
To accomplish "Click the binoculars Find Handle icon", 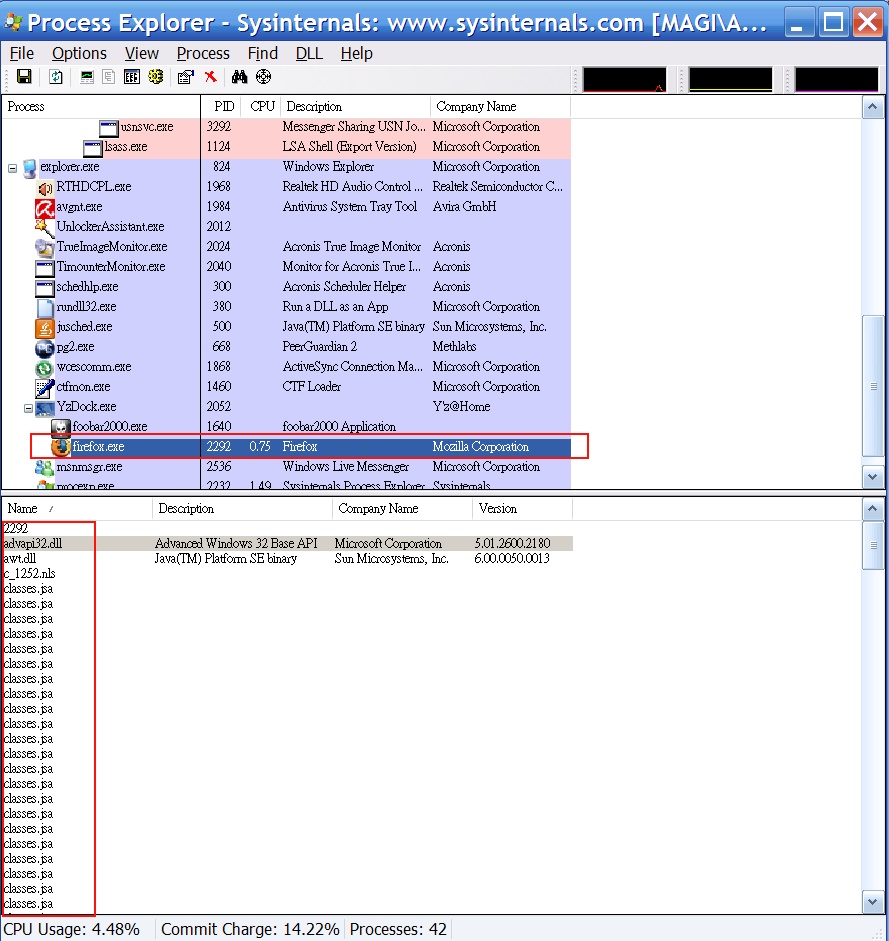I will [240, 77].
